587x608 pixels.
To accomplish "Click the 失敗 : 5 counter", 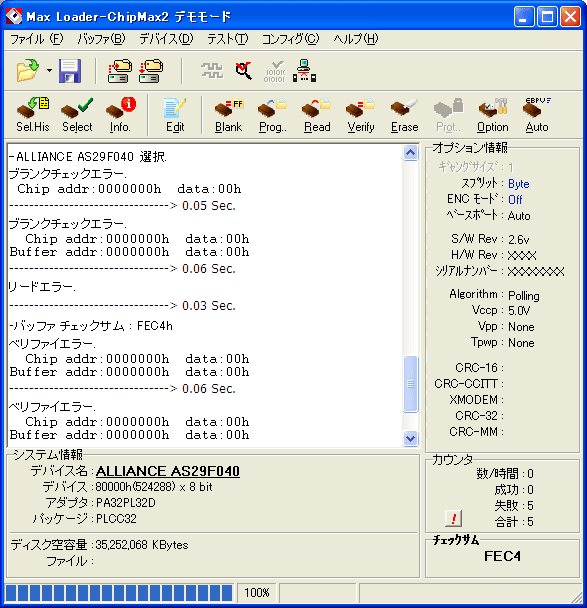I will (514, 506).
